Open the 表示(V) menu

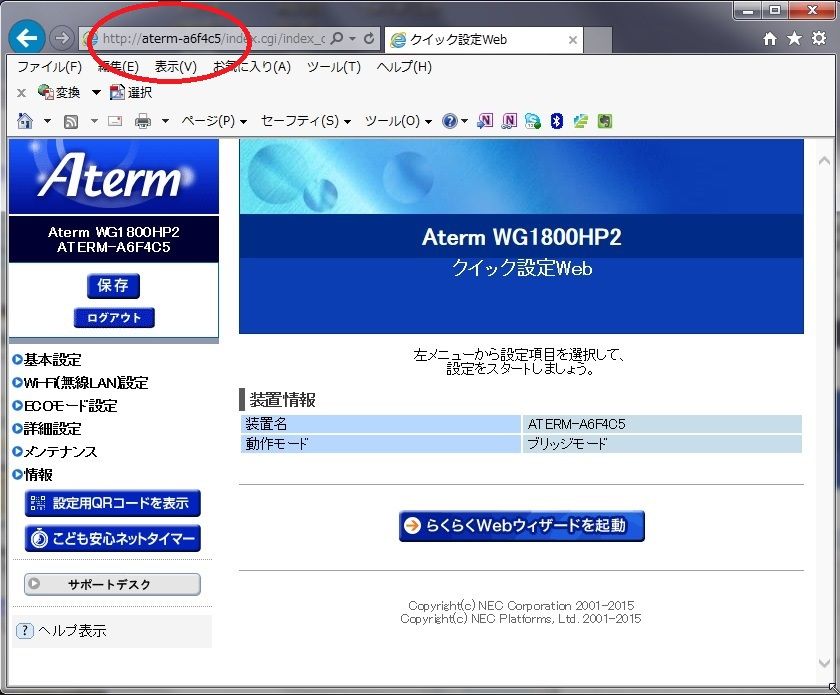[x=176, y=66]
